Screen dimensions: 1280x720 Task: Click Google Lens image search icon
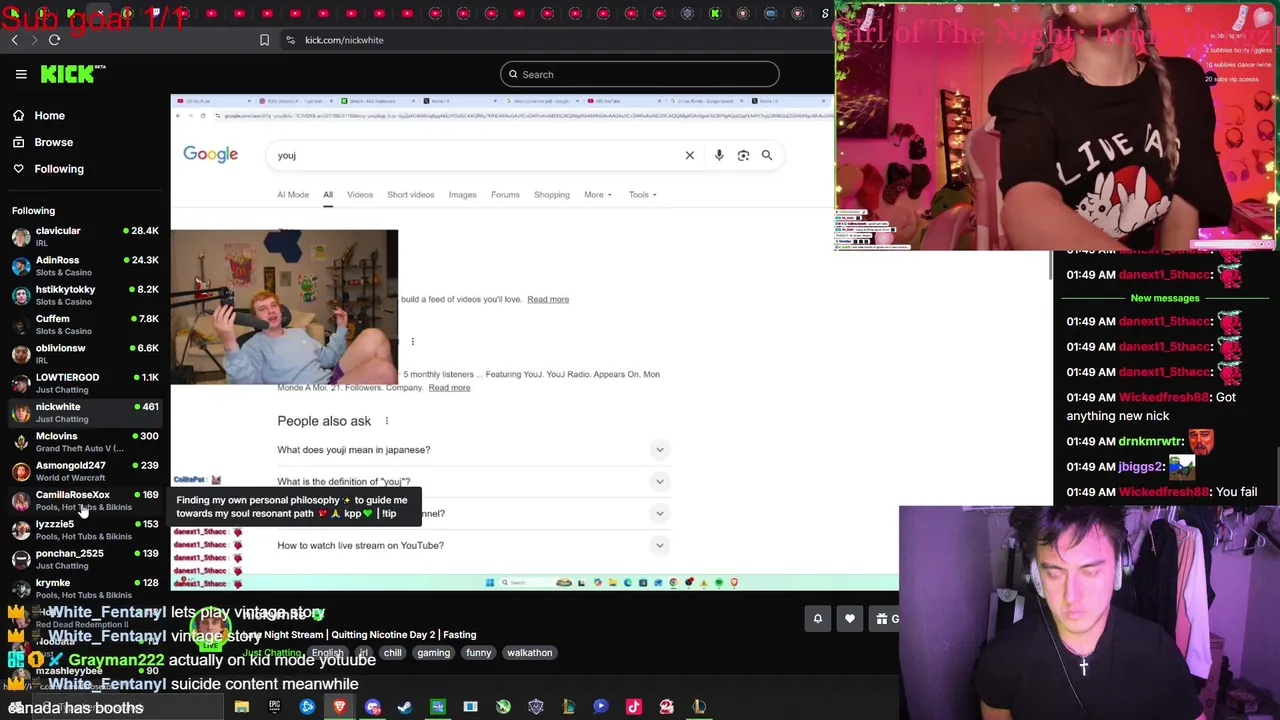(743, 155)
